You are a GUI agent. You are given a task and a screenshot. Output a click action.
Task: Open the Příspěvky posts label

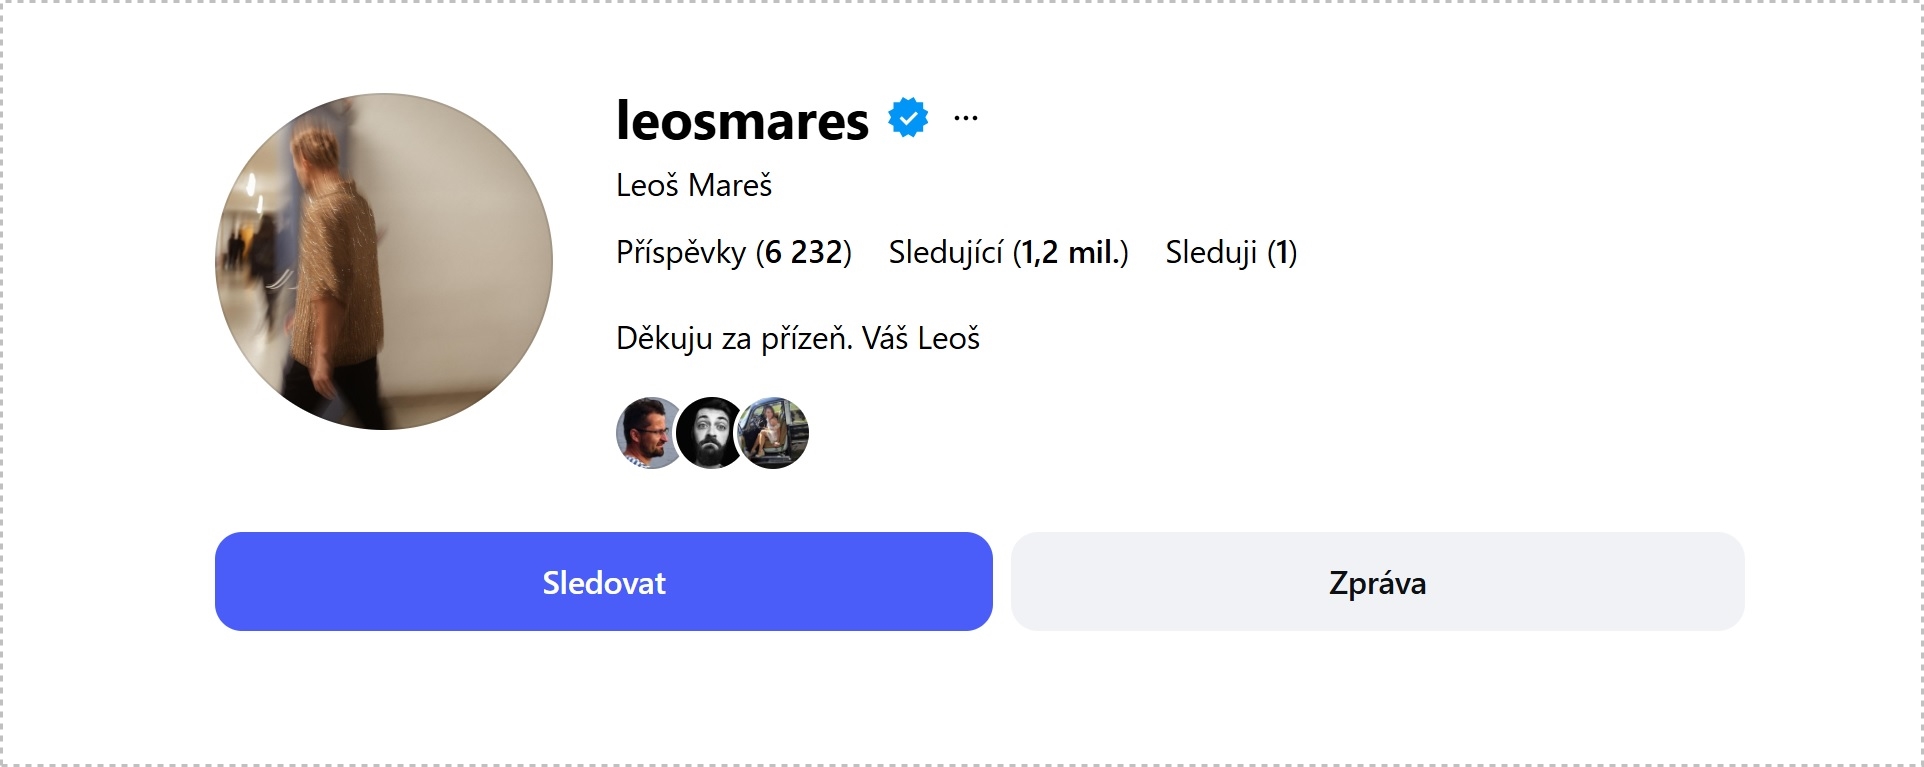pos(680,253)
